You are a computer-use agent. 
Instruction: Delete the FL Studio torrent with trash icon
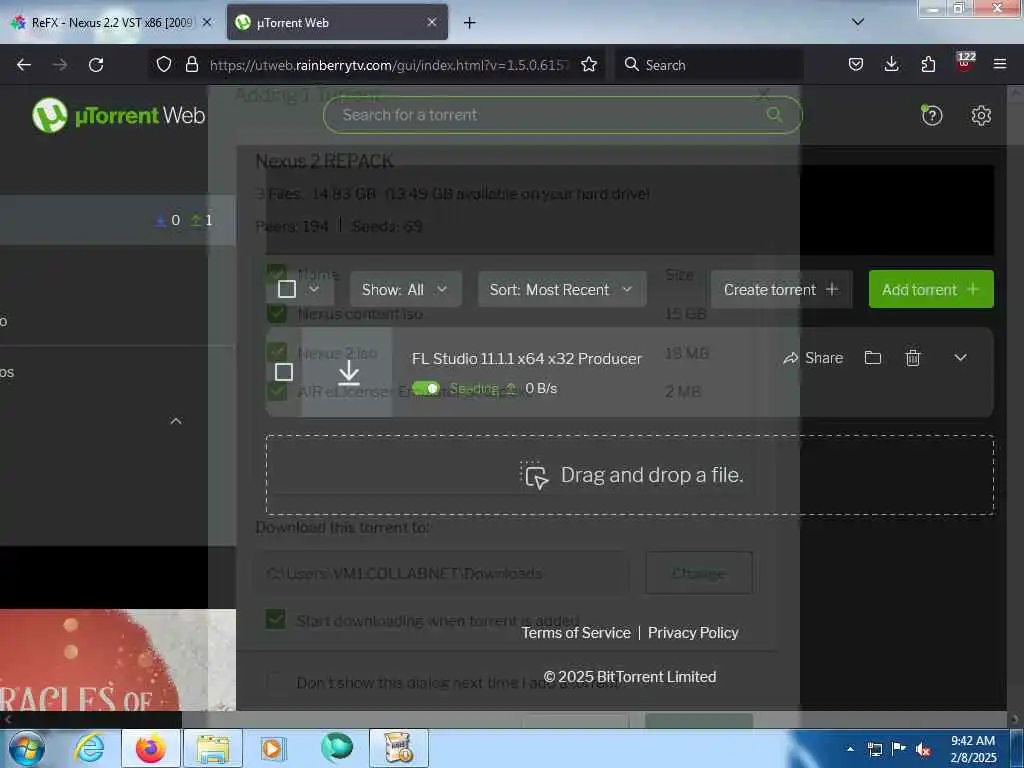pos(912,358)
